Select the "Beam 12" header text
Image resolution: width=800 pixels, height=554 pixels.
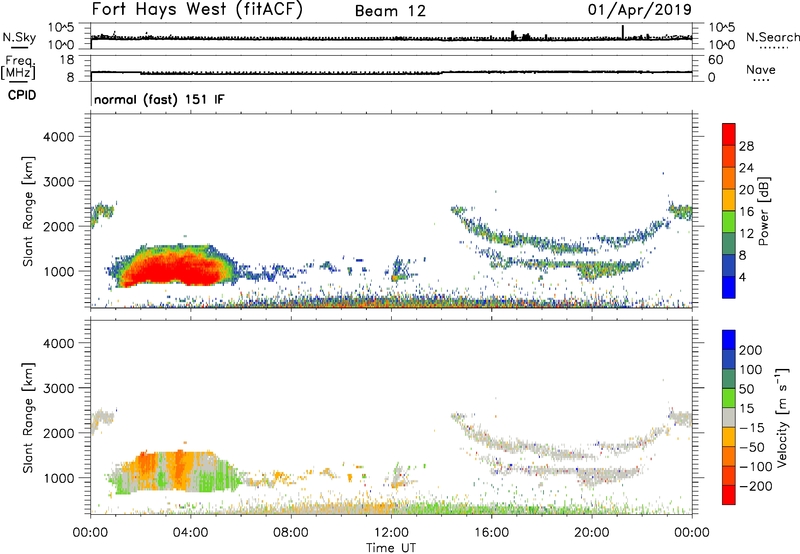[x=390, y=11]
